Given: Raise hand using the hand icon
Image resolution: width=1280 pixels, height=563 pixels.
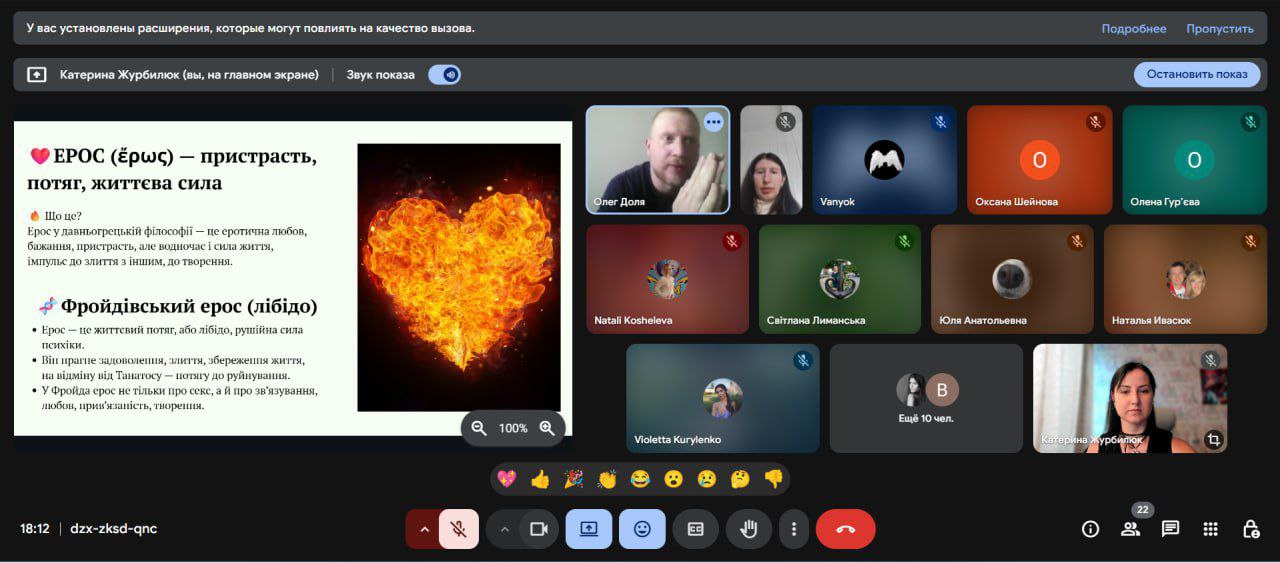Looking at the screenshot, I should point(748,529).
